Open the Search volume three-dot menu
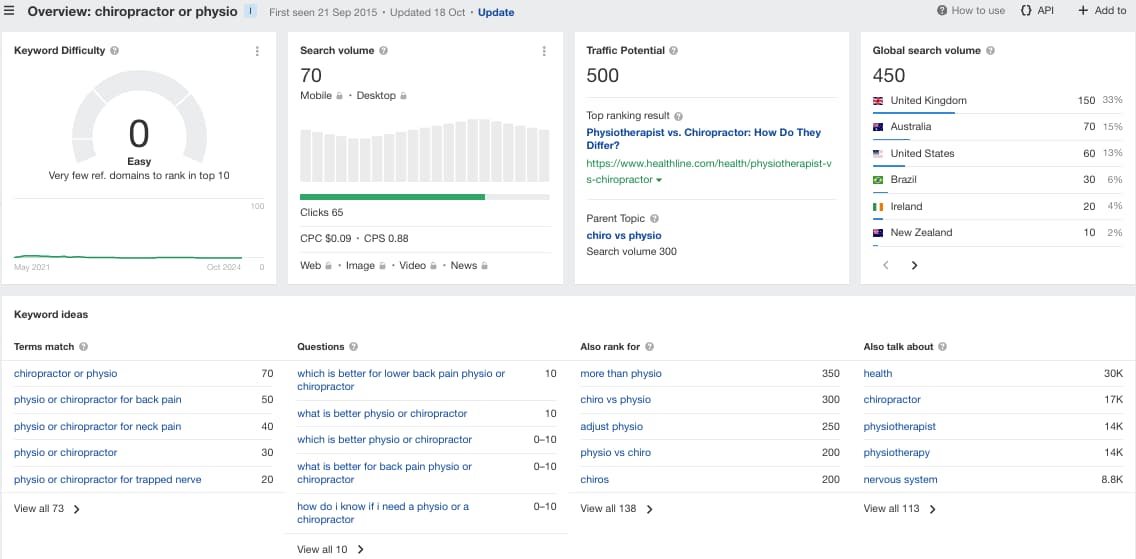Viewport: 1136px width, 559px height. [x=544, y=51]
